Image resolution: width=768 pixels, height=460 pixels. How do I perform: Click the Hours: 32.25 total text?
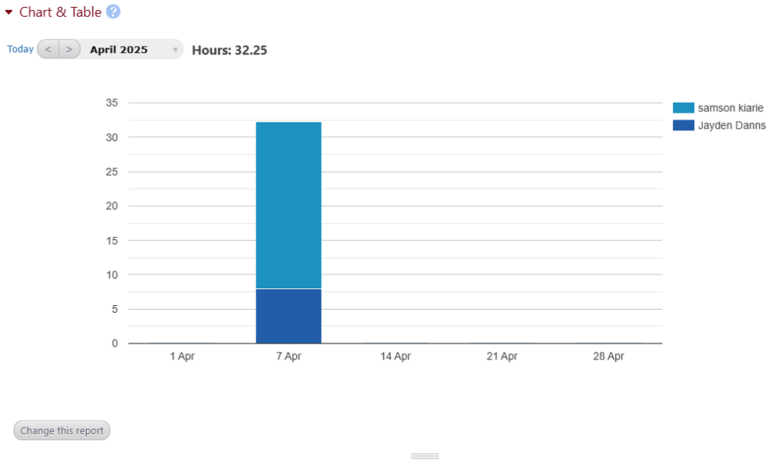coord(229,50)
